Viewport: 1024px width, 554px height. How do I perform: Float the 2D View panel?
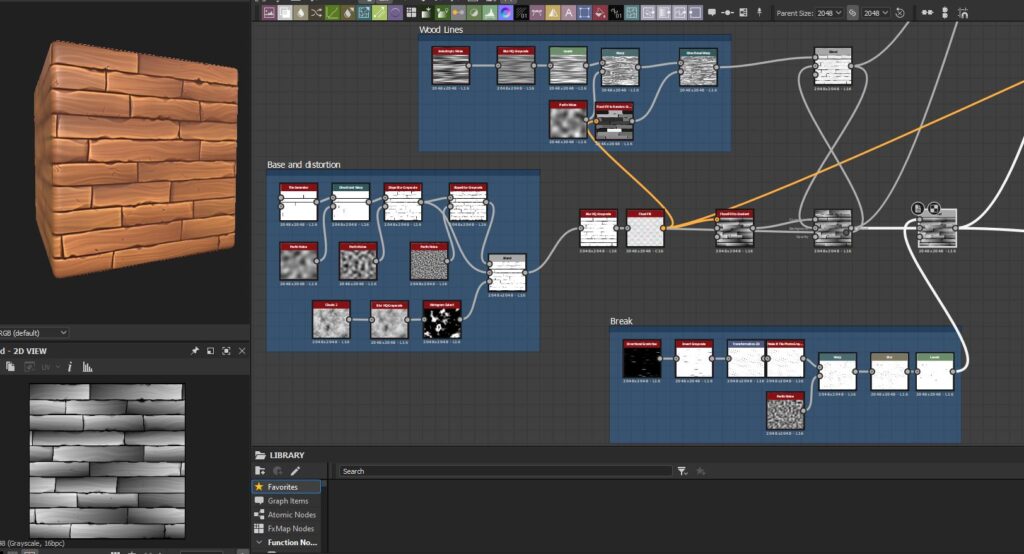pyautogui.click(x=210, y=351)
